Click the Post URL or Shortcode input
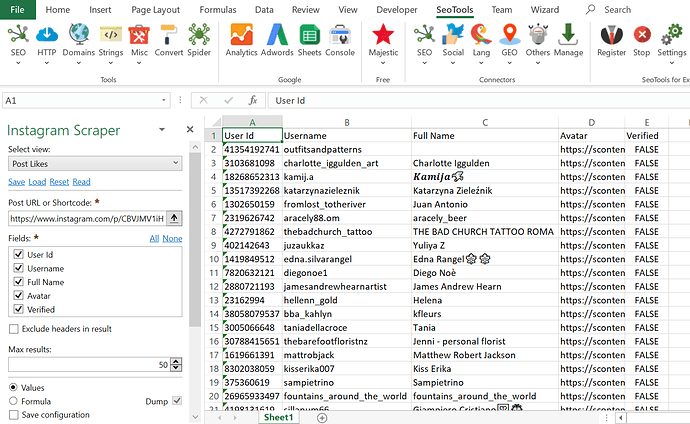 pyautogui.click(x=87, y=218)
